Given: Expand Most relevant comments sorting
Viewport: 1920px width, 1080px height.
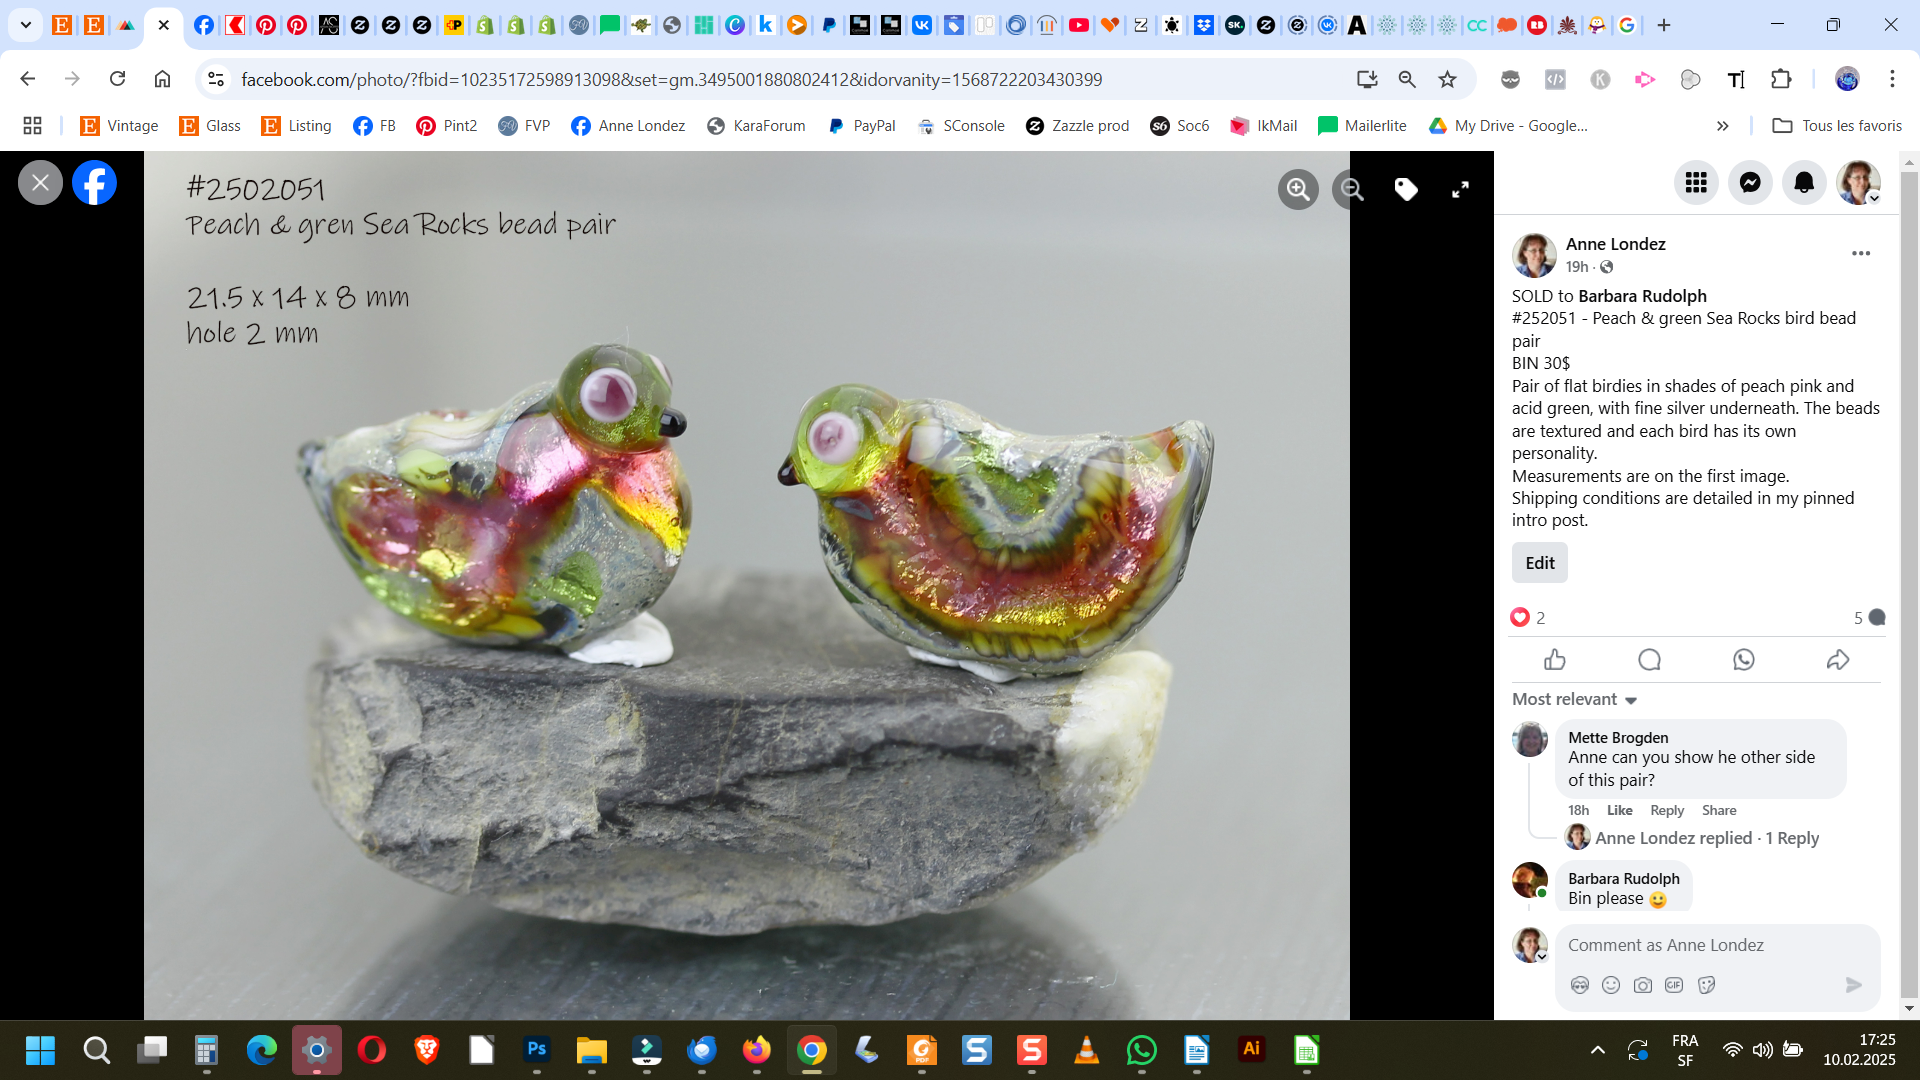Looking at the screenshot, I should 1574,700.
